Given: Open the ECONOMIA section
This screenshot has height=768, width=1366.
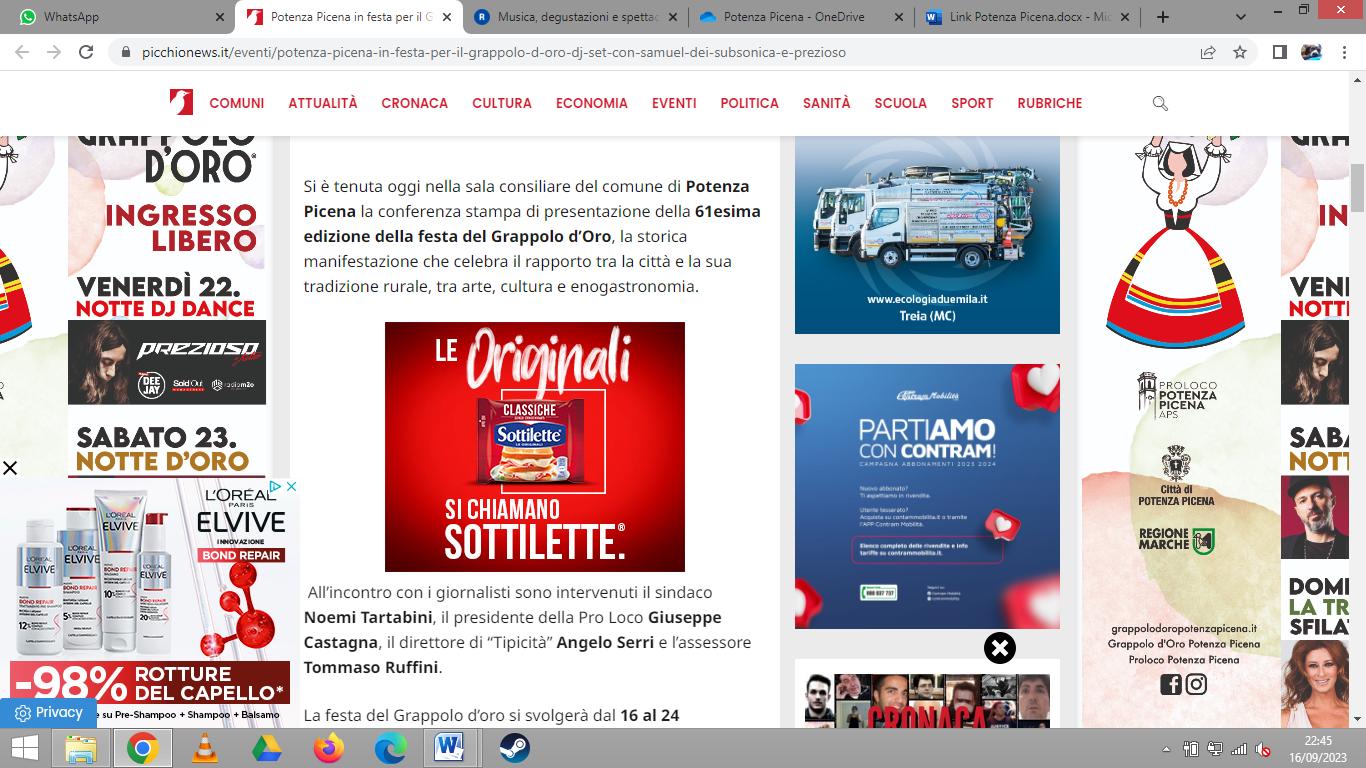Looking at the screenshot, I should (592, 103).
